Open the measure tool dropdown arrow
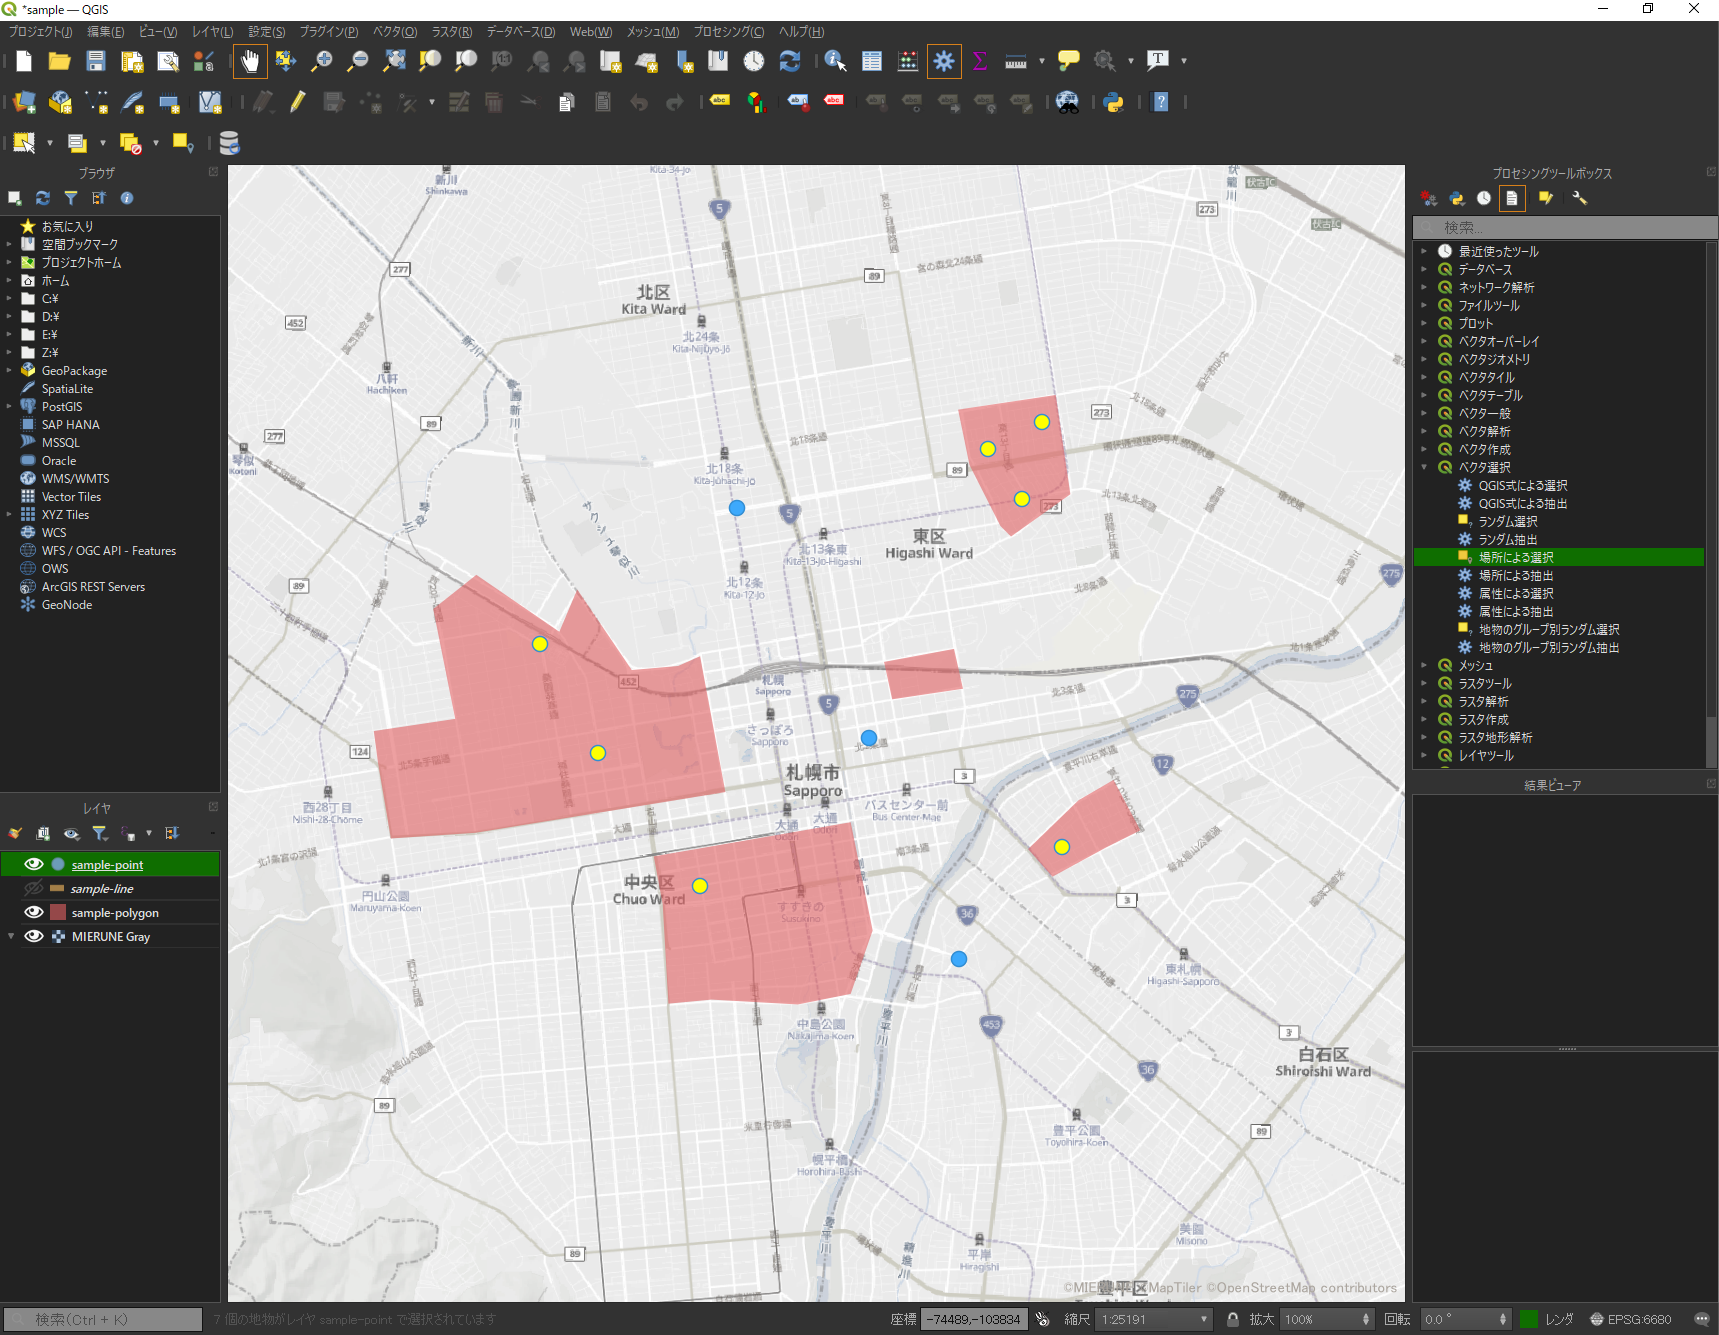 pyautogui.click(x=1041, y=61)
